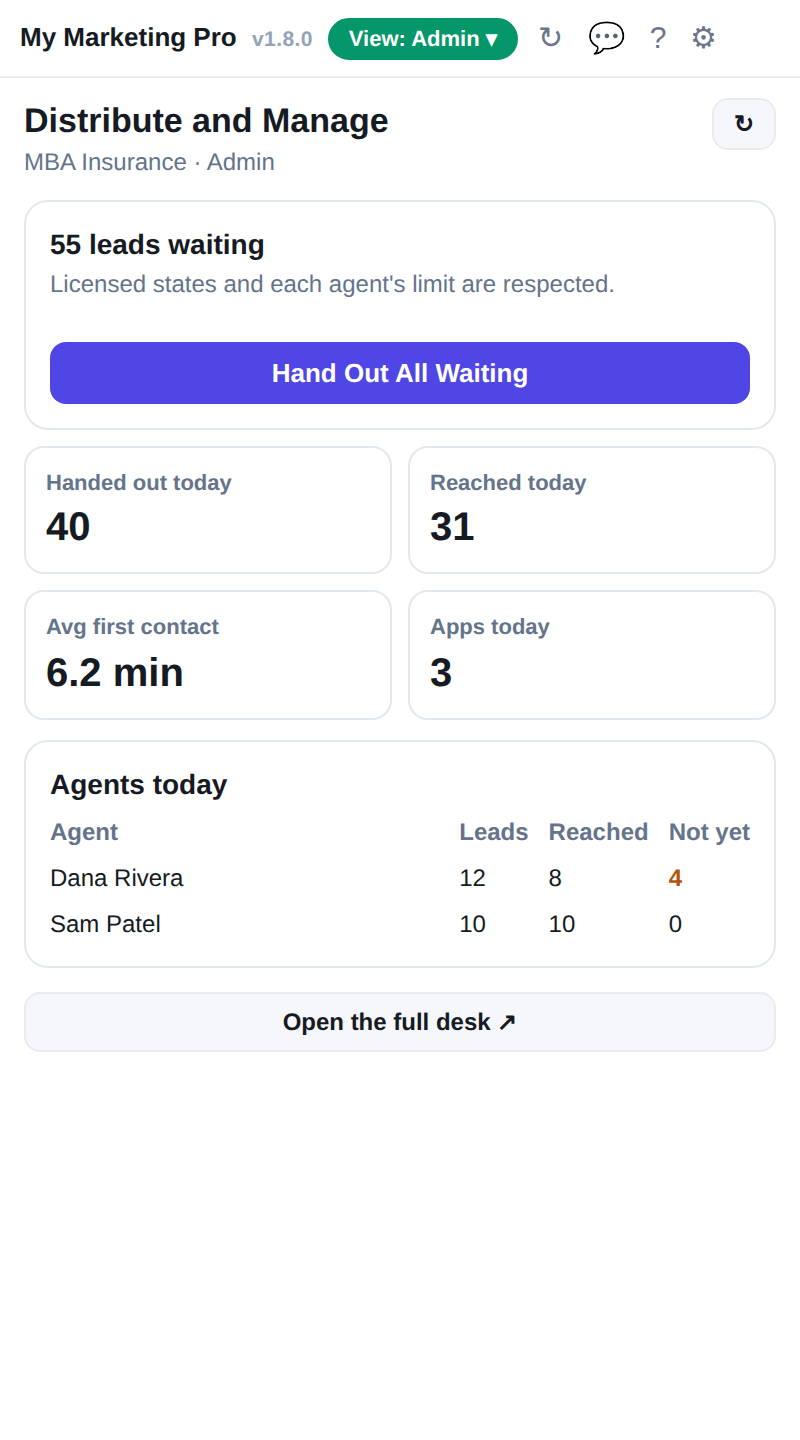Click the Avg first contact card
This screenshot has width=800, height=1440.
coord(208,655)
